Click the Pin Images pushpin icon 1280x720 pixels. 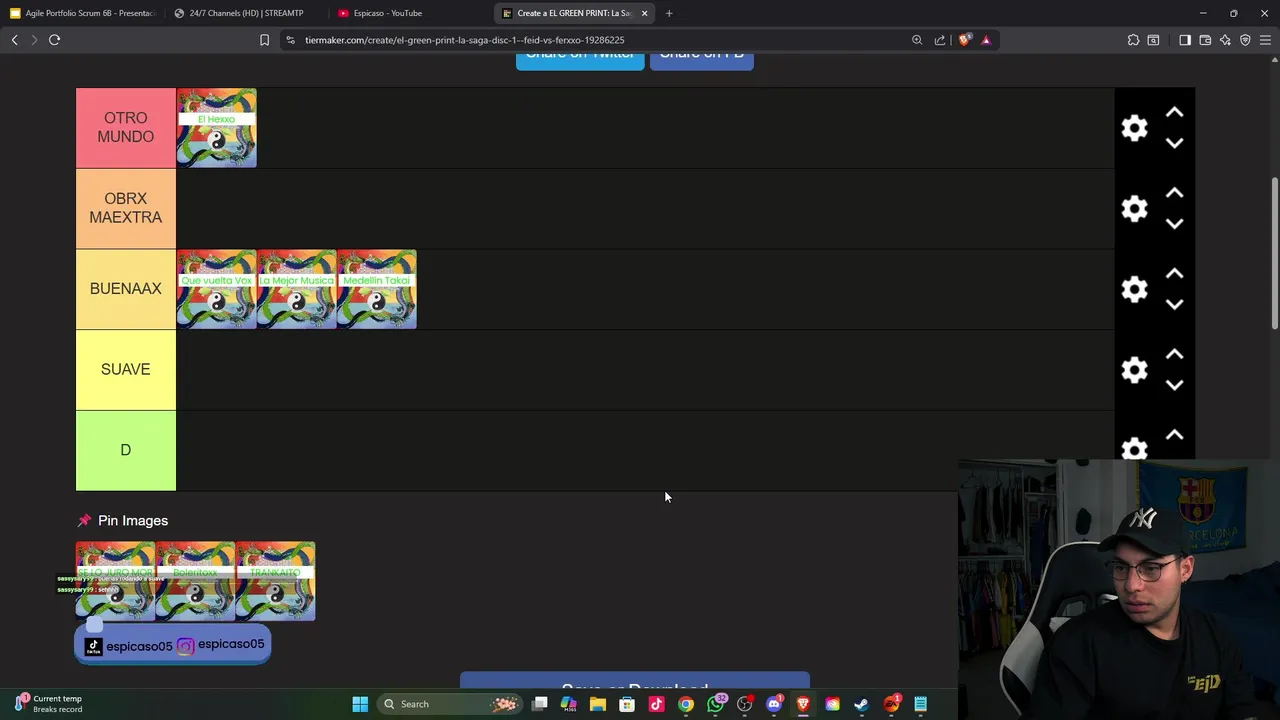pyautogui.click(x=84, y=520)
